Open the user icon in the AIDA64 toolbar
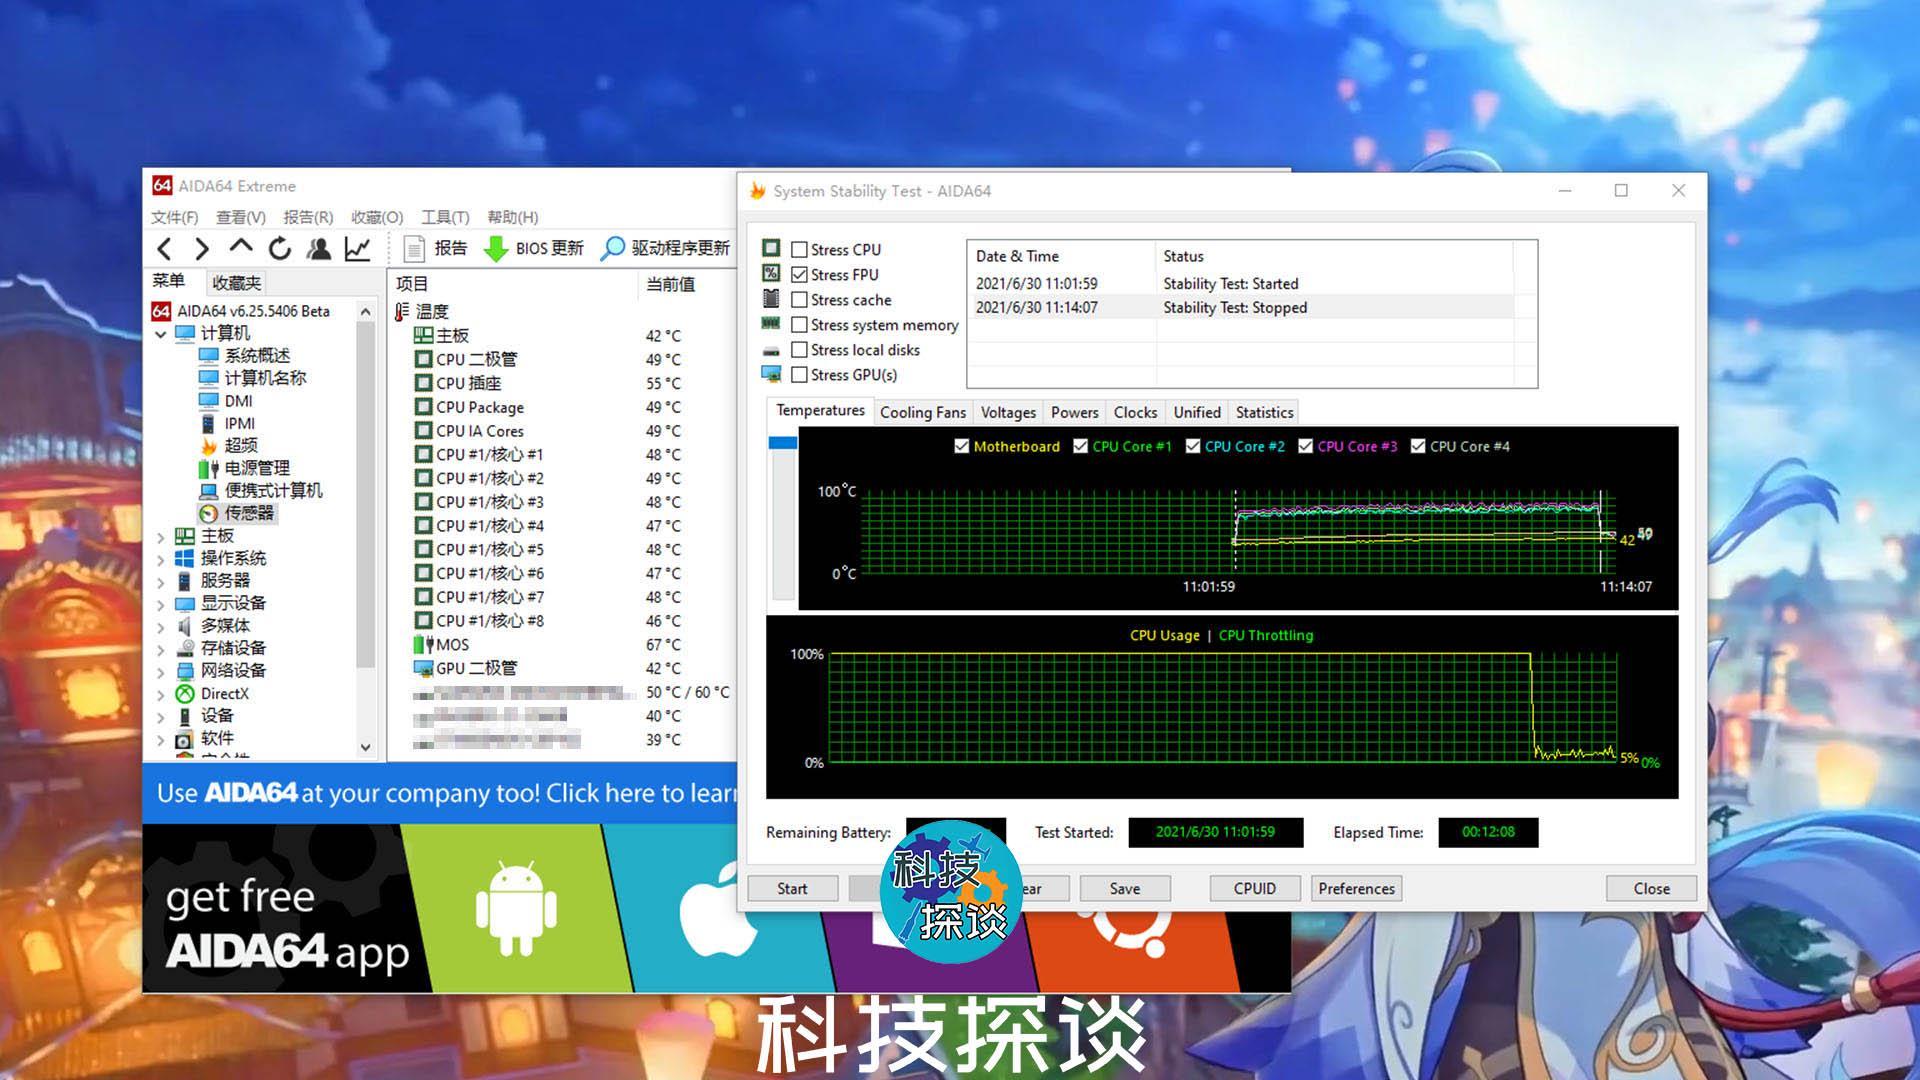Screen dimensions: 1920x1080 319,248
